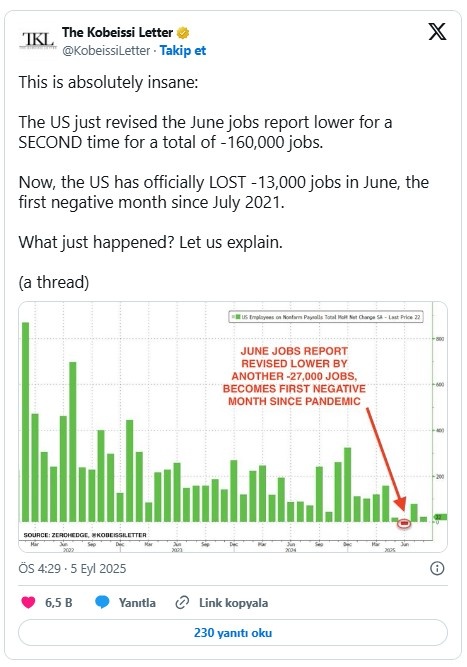This screenshot has width=467, height=667.
Task: Like the tweet with heart icon
Action: (28, 602)
